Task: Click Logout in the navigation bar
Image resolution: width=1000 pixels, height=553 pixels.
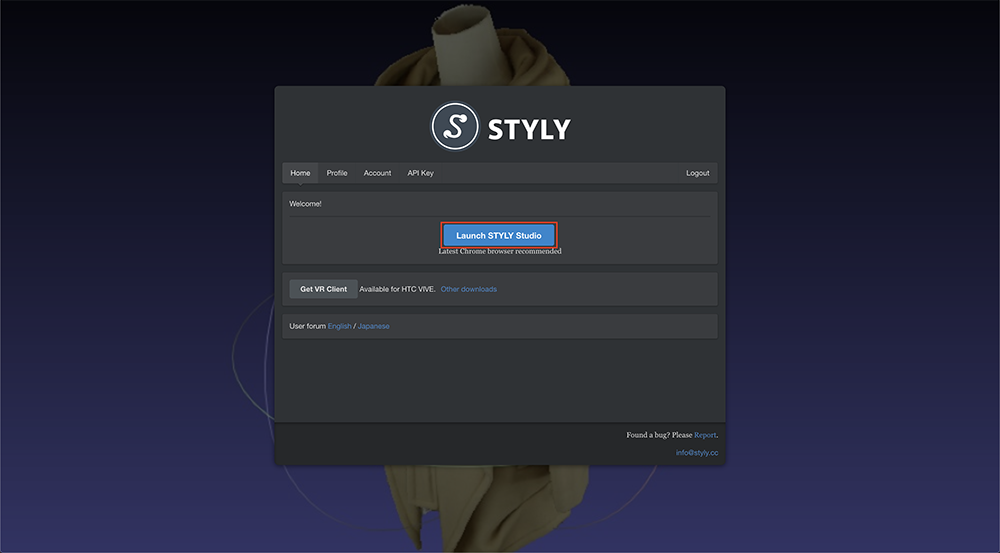Action: pos(698,173)
